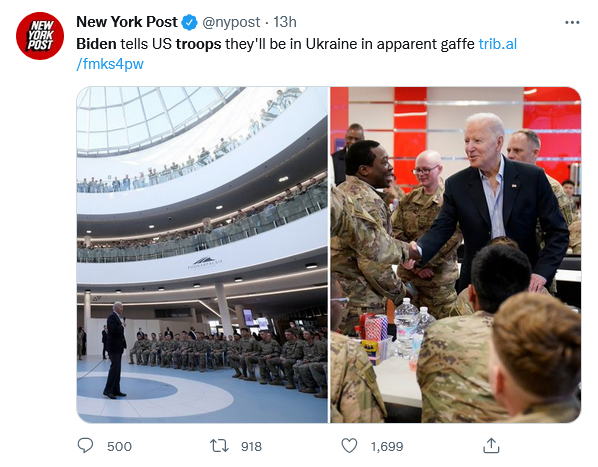
Task: Click the tweet text about apparent gaffe
Action: [275, 44]
